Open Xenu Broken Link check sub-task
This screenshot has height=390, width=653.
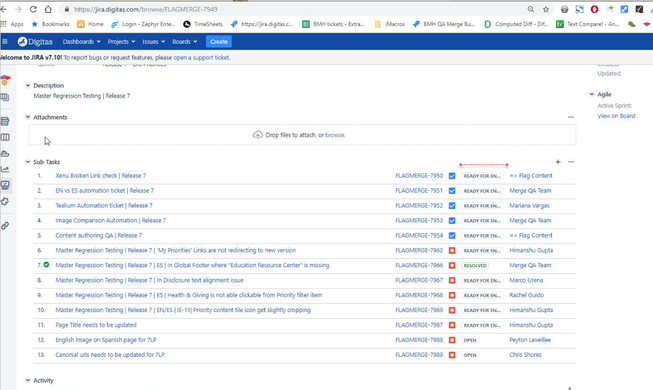click(101, 176)
